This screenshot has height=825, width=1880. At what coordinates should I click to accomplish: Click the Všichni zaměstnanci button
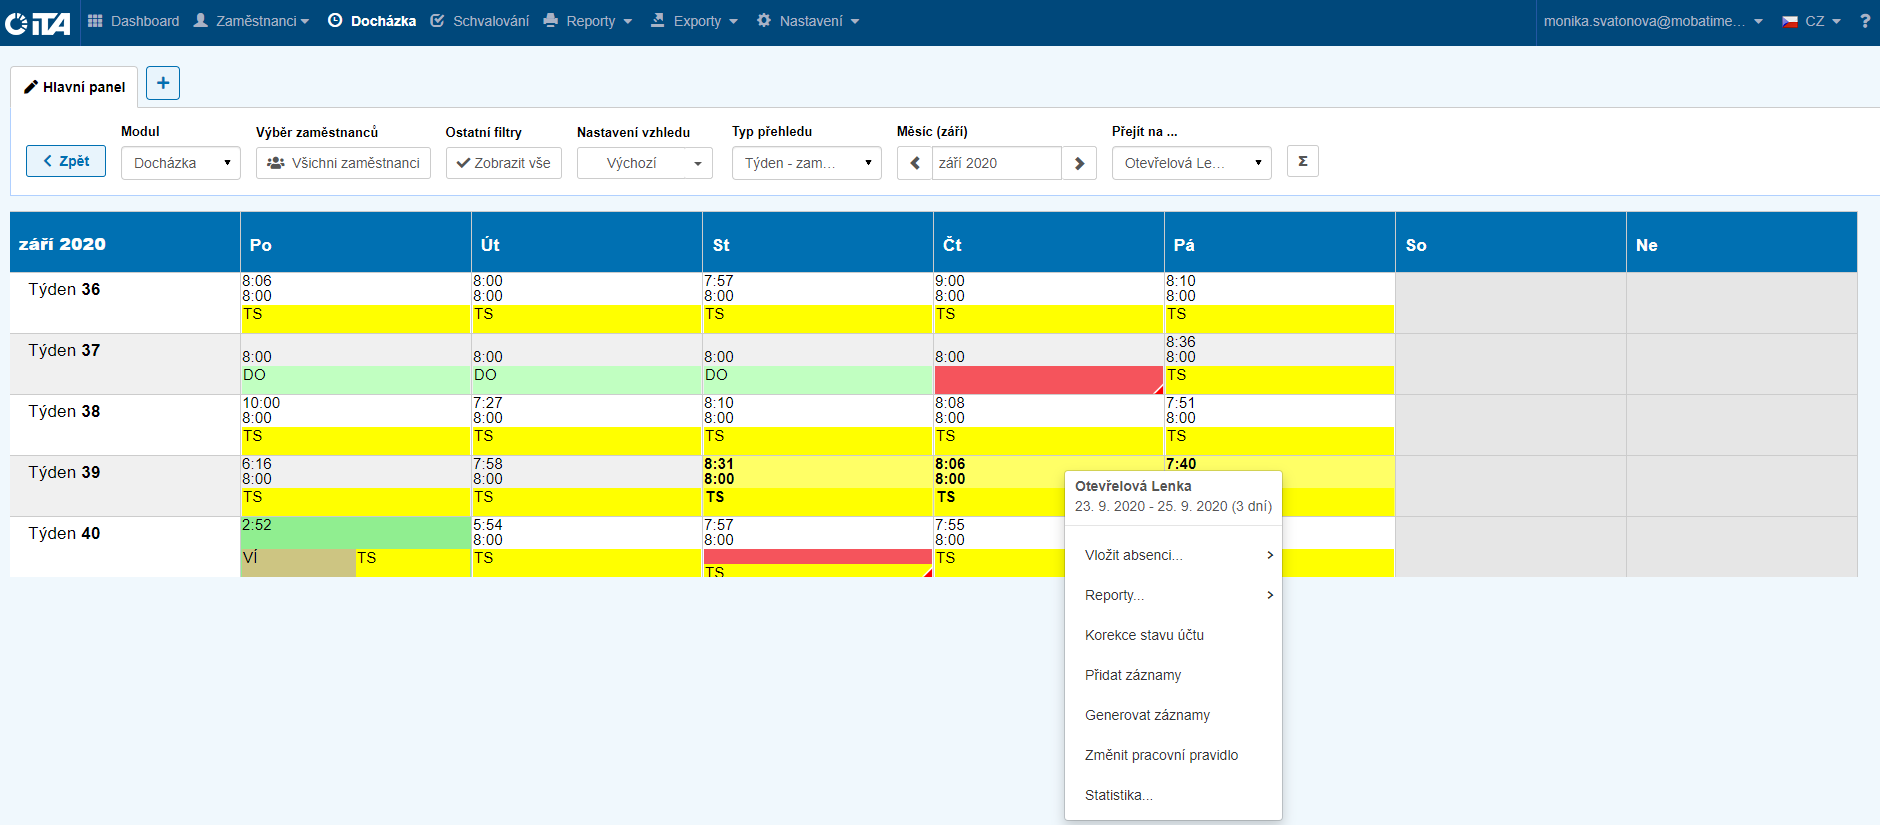point(343,163)
